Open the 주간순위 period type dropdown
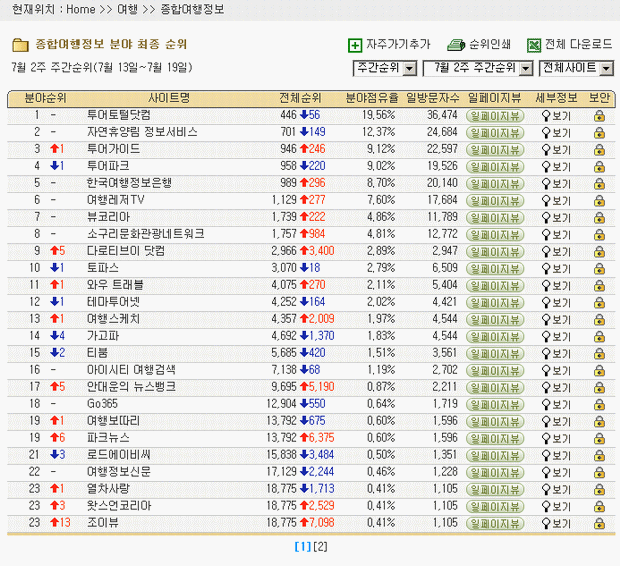The height and width of the screenshot is (566, 620). coord(385,68)
